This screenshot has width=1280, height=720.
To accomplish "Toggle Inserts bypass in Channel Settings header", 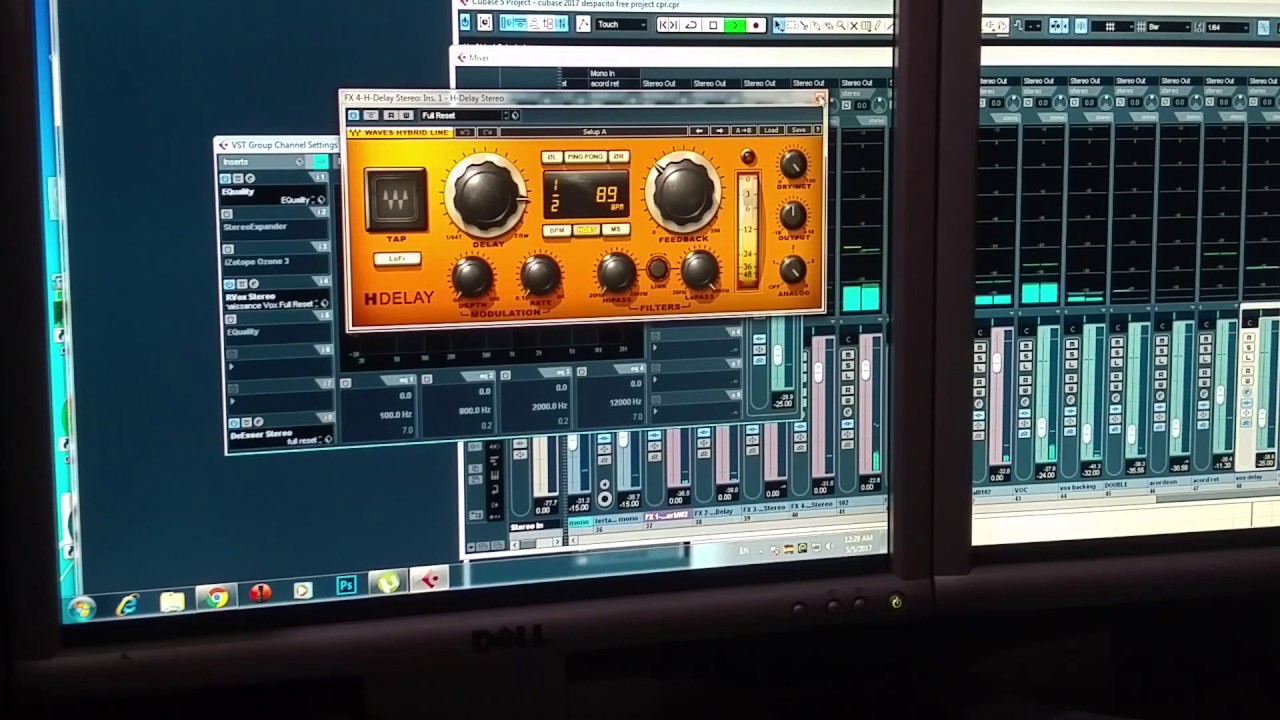I will [320, 161].
